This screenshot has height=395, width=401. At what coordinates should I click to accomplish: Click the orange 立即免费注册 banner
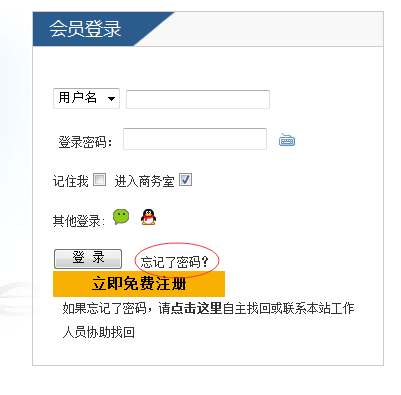(x=139, y=284)
